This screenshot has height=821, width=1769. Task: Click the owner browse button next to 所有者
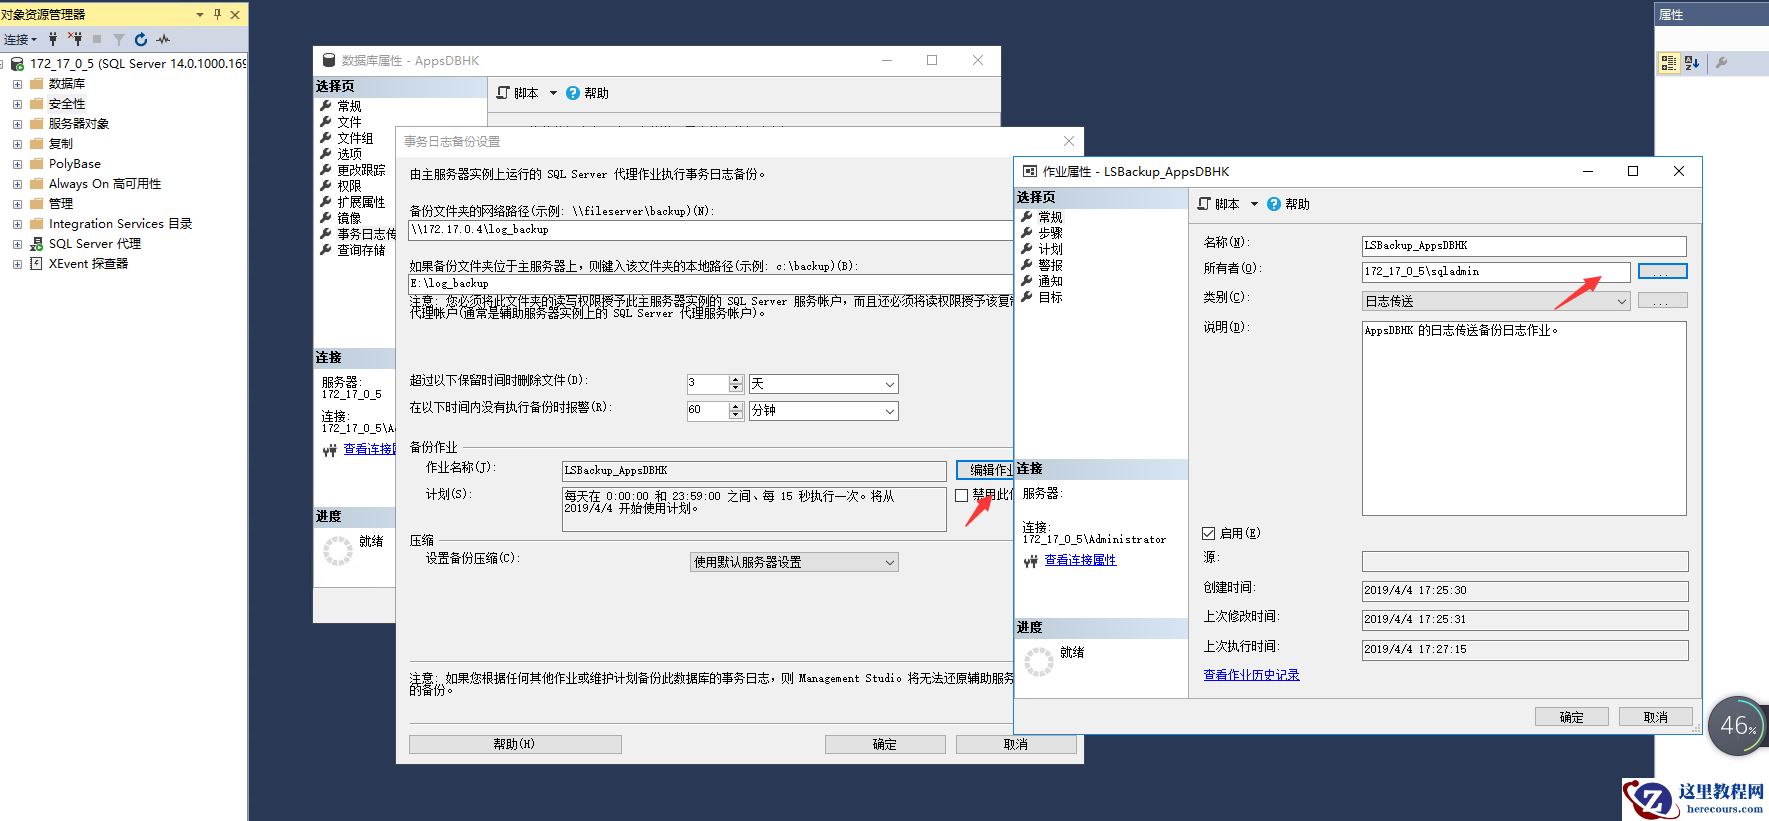coord(1662,271)
